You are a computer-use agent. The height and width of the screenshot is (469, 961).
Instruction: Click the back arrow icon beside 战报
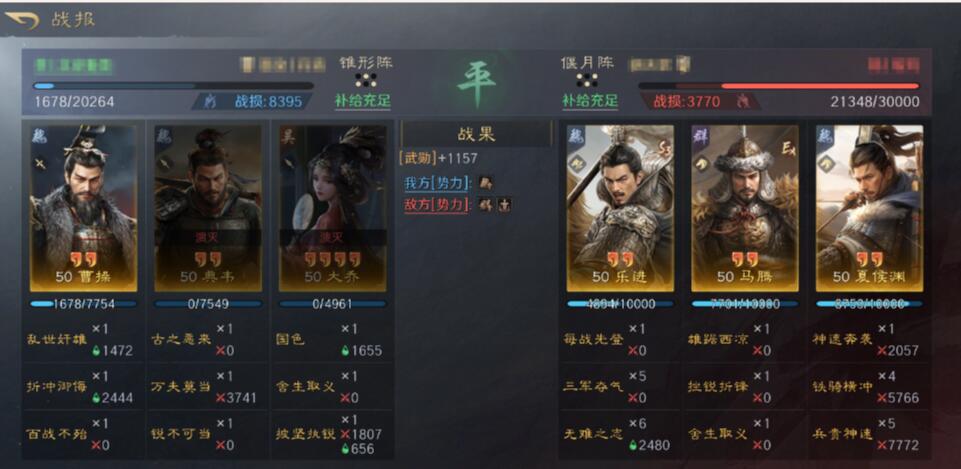tap(22, 20)
